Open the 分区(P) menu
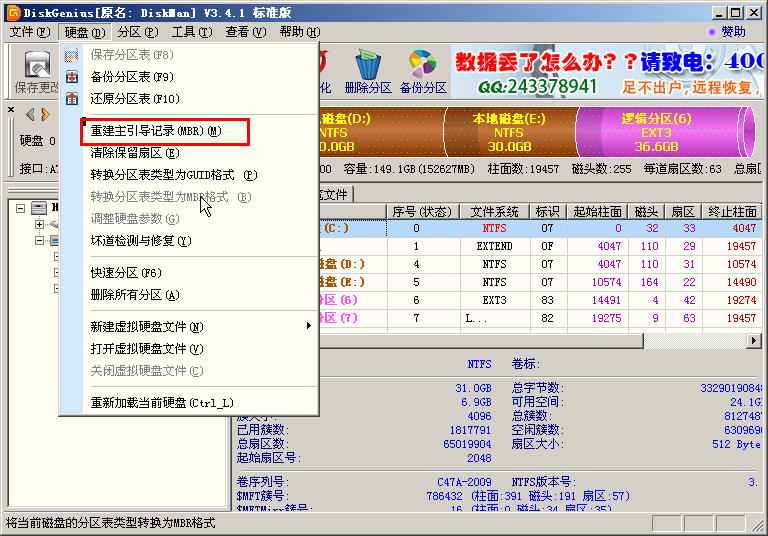Image resolution: width=768 pixels, height=536 pixels. click(138, 32)
